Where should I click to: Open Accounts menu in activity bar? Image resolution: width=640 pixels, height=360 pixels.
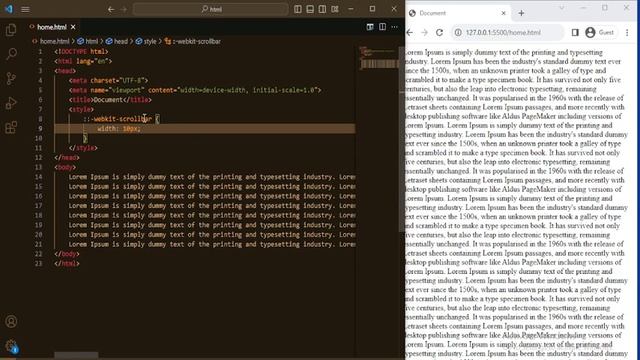[x=11, y=321]
